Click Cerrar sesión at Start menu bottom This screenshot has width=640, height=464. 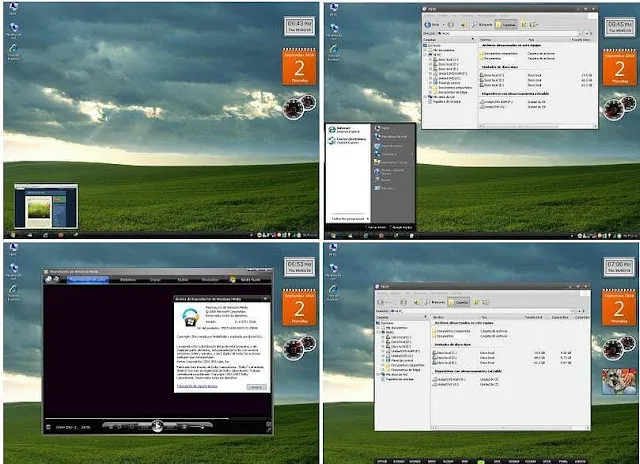[375, 227]
